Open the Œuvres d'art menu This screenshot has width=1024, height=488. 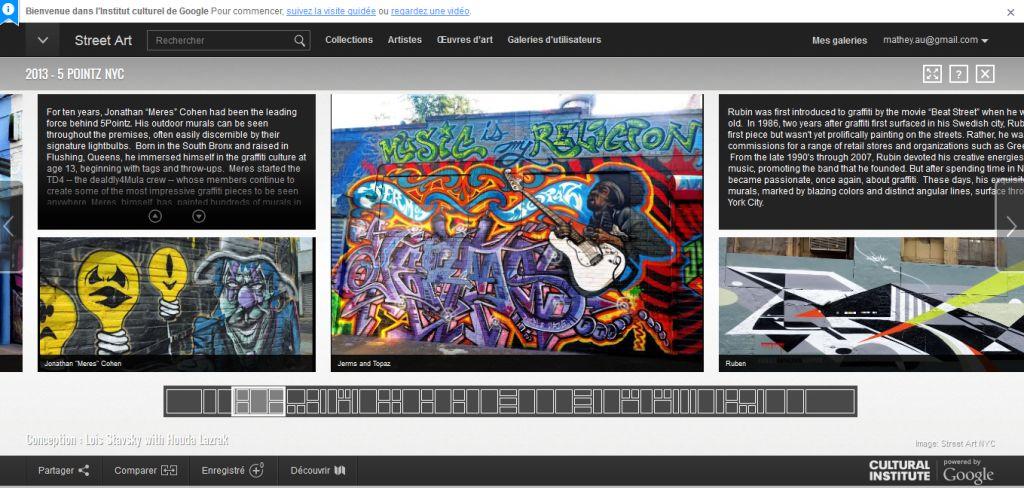(465, 40)
